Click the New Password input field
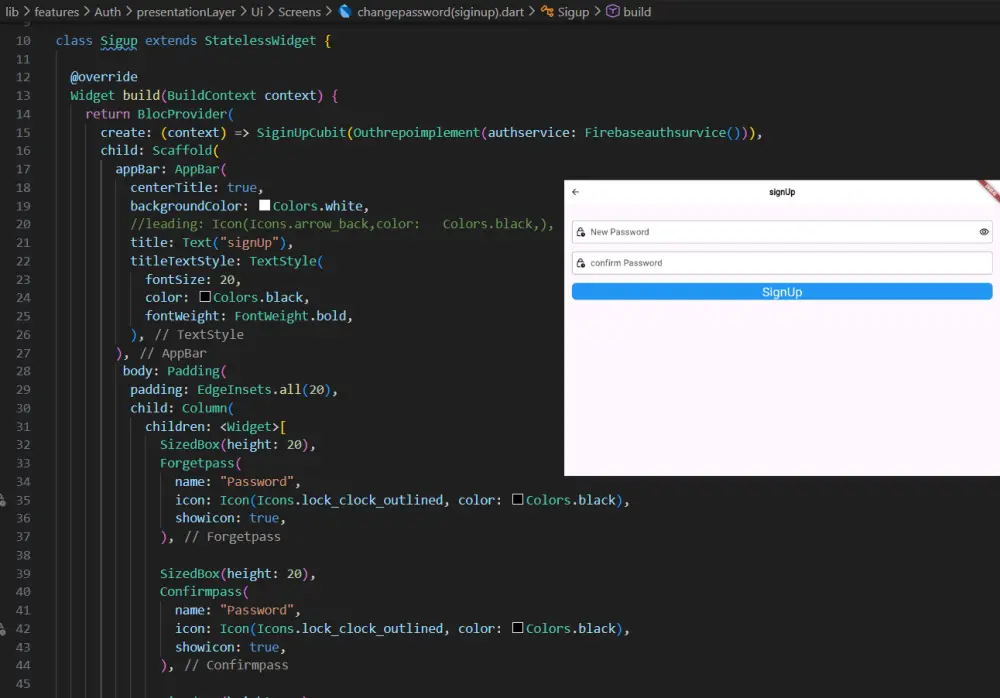This screenshot has height=698, width=1000. (782, 232)
